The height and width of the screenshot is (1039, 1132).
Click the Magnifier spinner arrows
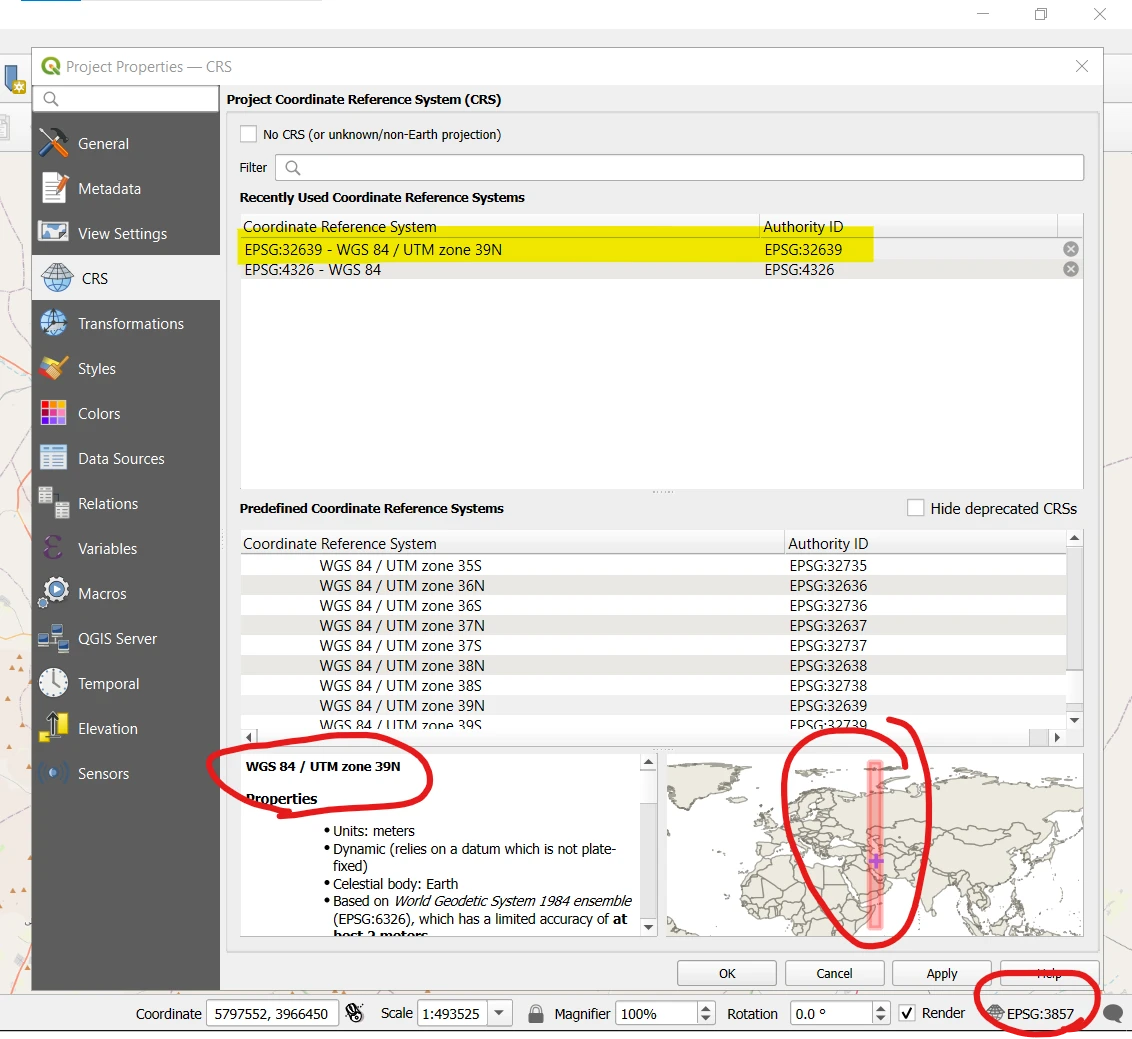(x=706, y=1013)
